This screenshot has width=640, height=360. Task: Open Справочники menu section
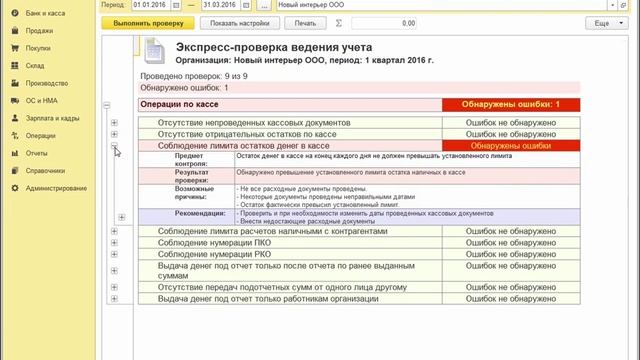[45, 171]
